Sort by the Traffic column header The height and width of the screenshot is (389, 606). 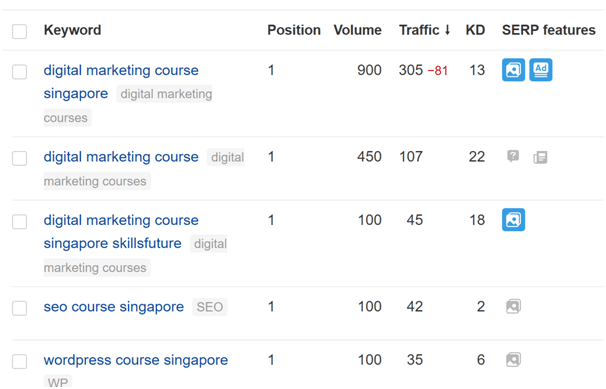click(x=425, y=30)
